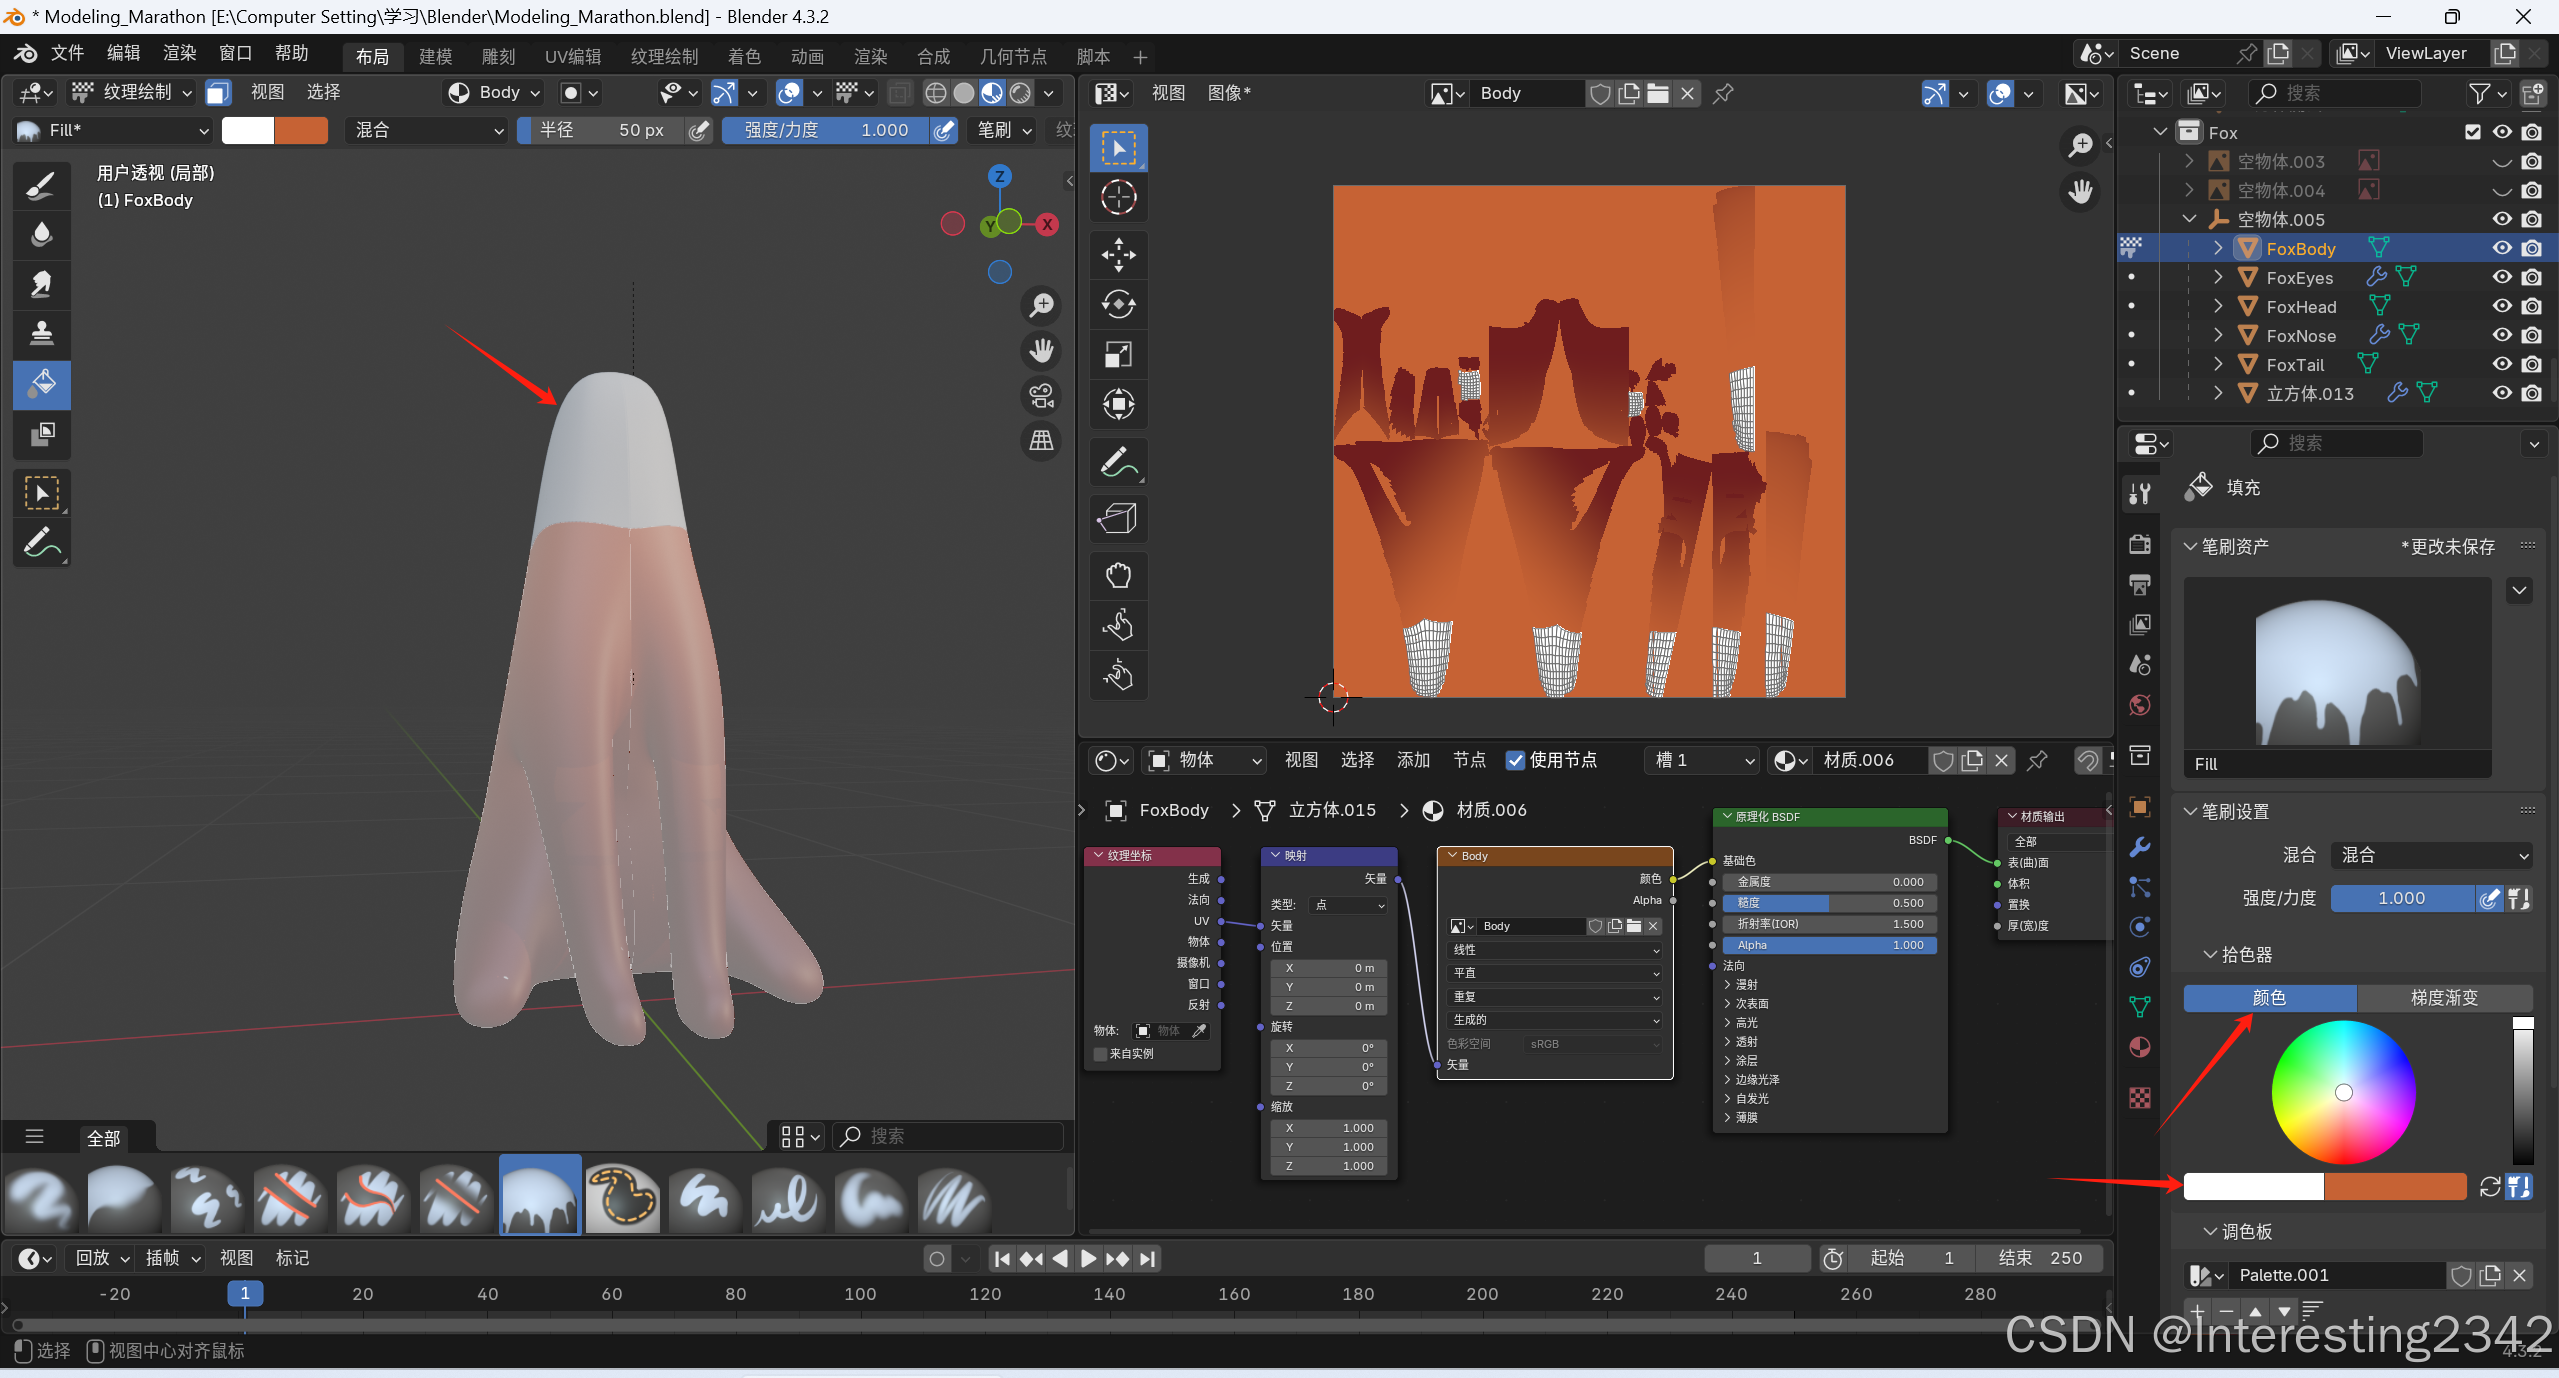
Task: Select the Soften (water drop) brush tool
Action: (x=41, y=234)
